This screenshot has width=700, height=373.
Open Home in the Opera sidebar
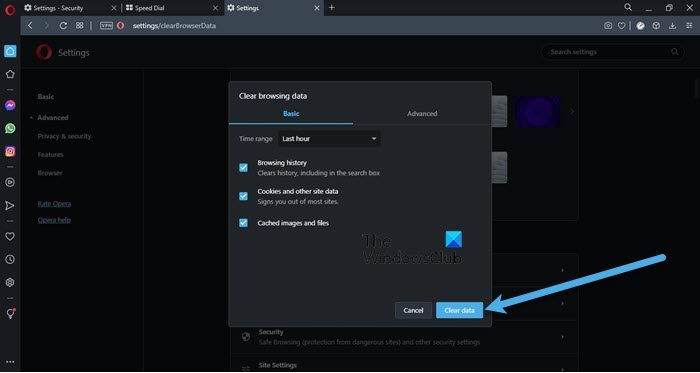10,51
